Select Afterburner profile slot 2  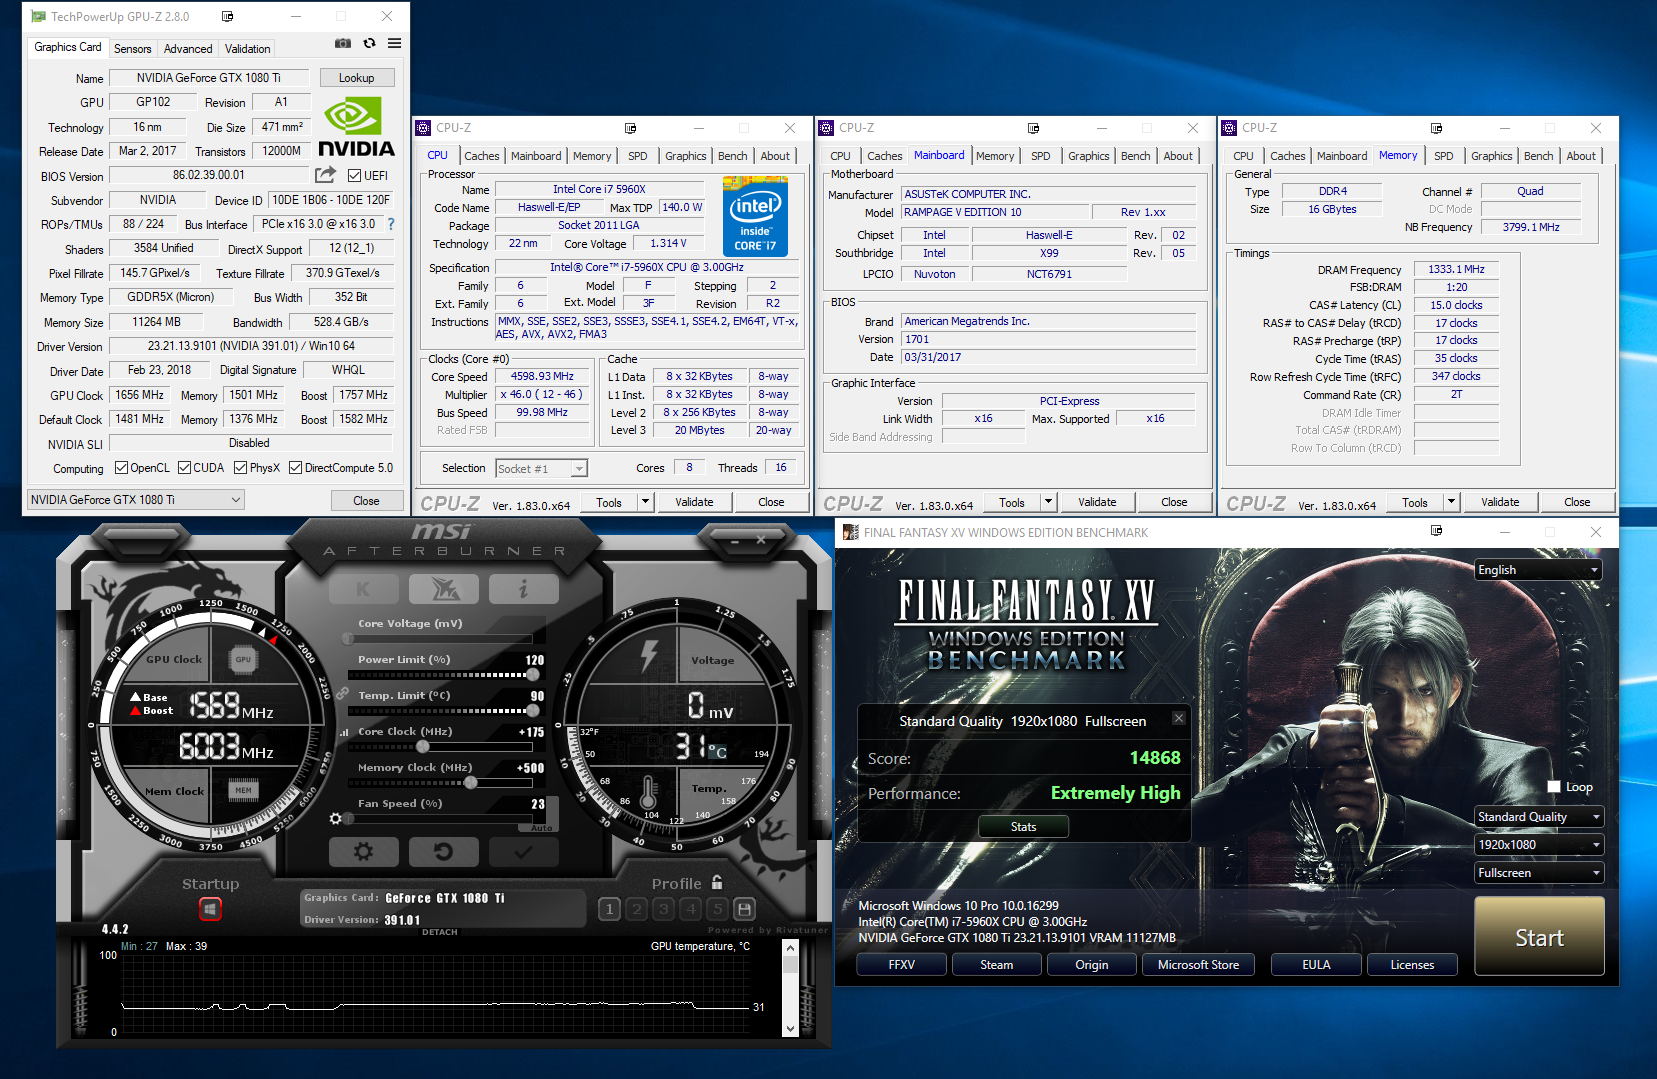coord(637,909)
